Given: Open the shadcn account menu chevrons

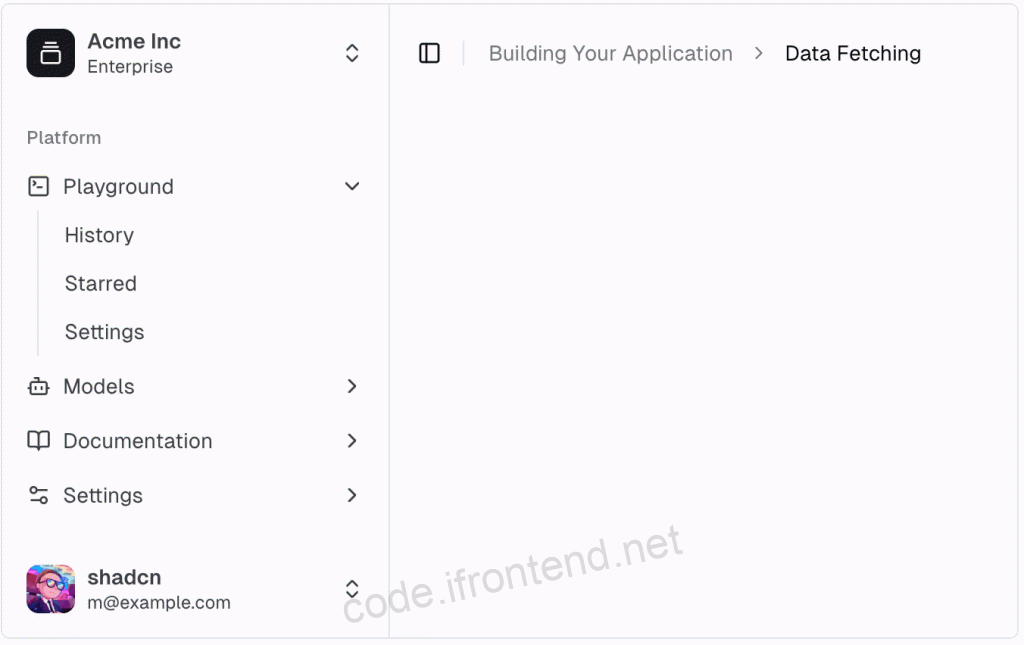Looking at the screenshot, I should (352, 589).
